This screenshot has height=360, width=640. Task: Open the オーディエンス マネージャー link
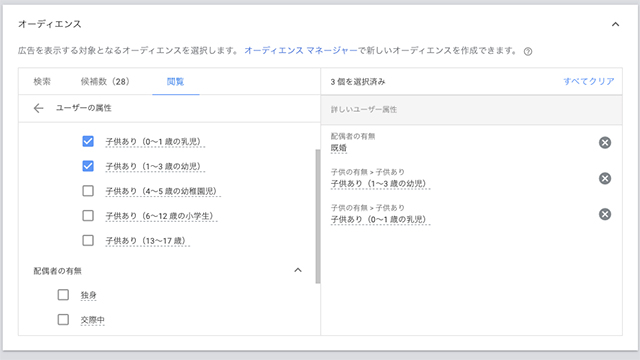coord(301,51)
